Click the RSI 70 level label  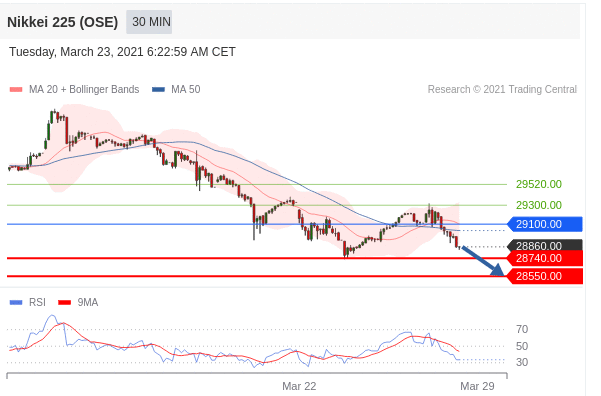coord(522,329)
